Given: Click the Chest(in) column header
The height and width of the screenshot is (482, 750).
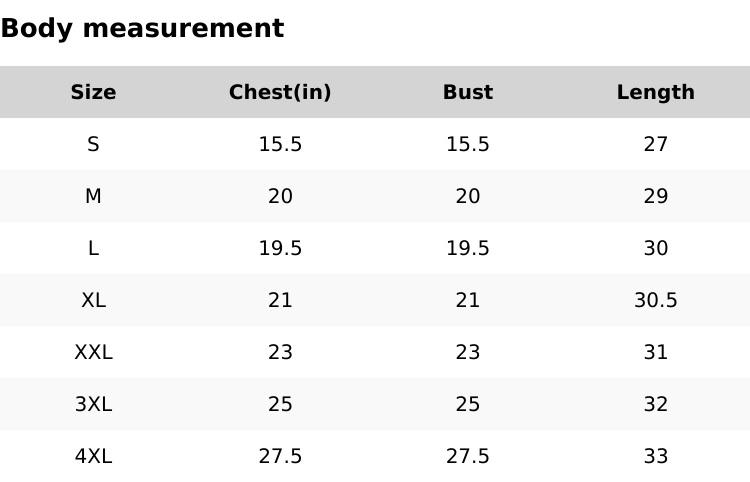Looking at the screenshot, I should tap(280, 92).
